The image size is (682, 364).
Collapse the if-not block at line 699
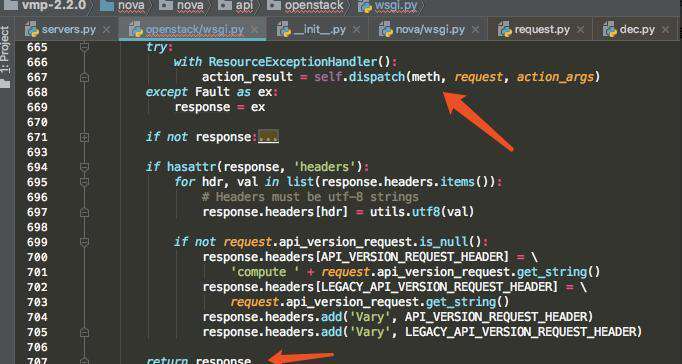pyautogui.click(x=85, y=242)
